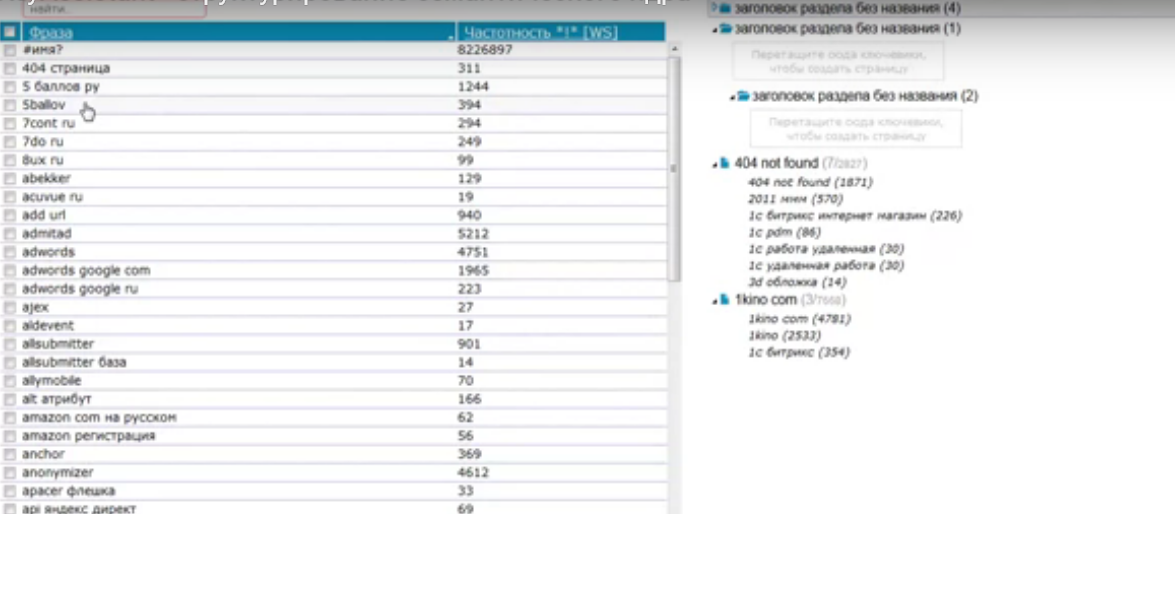Expand untitled section (4) tree arrow

point(714,7)
